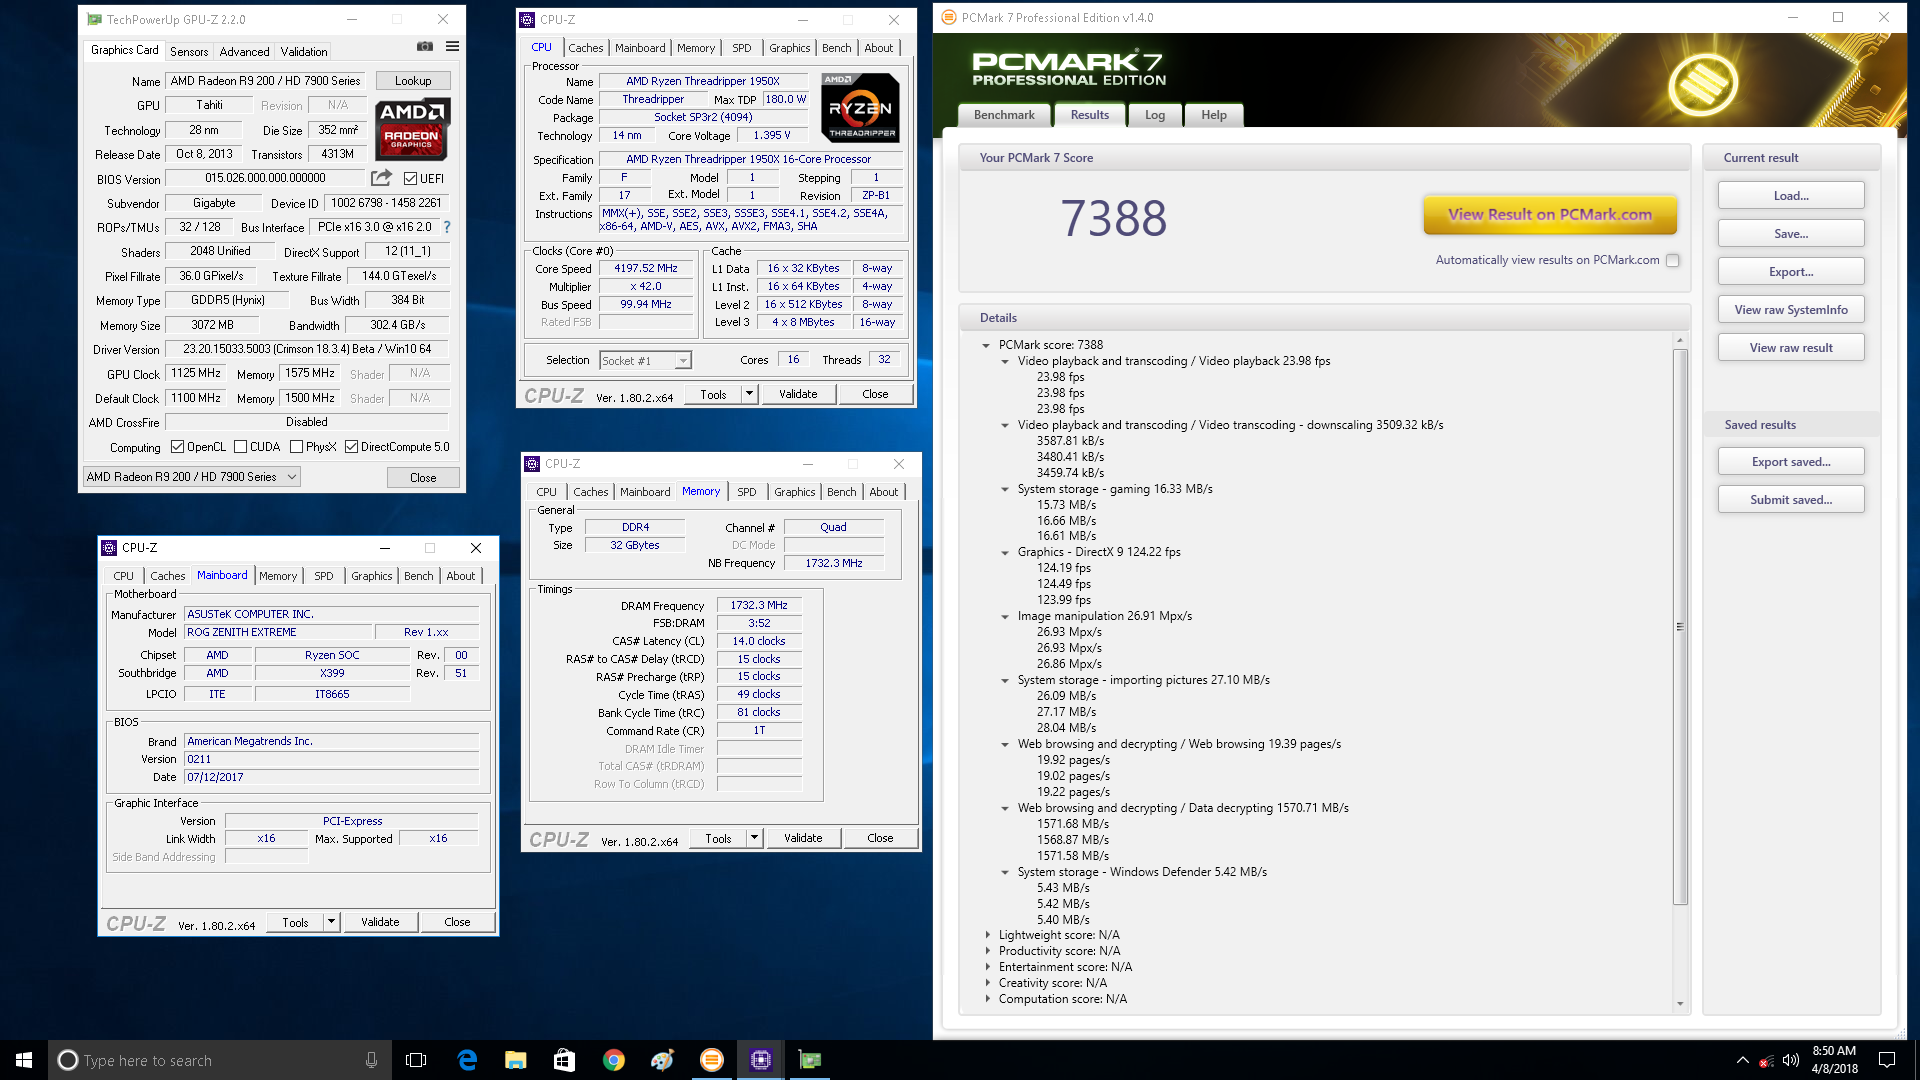Viewport: 1920px width, 1080px height.
Task: Click the View raw SystemInfo button
Action: [x=1791, y=310]
